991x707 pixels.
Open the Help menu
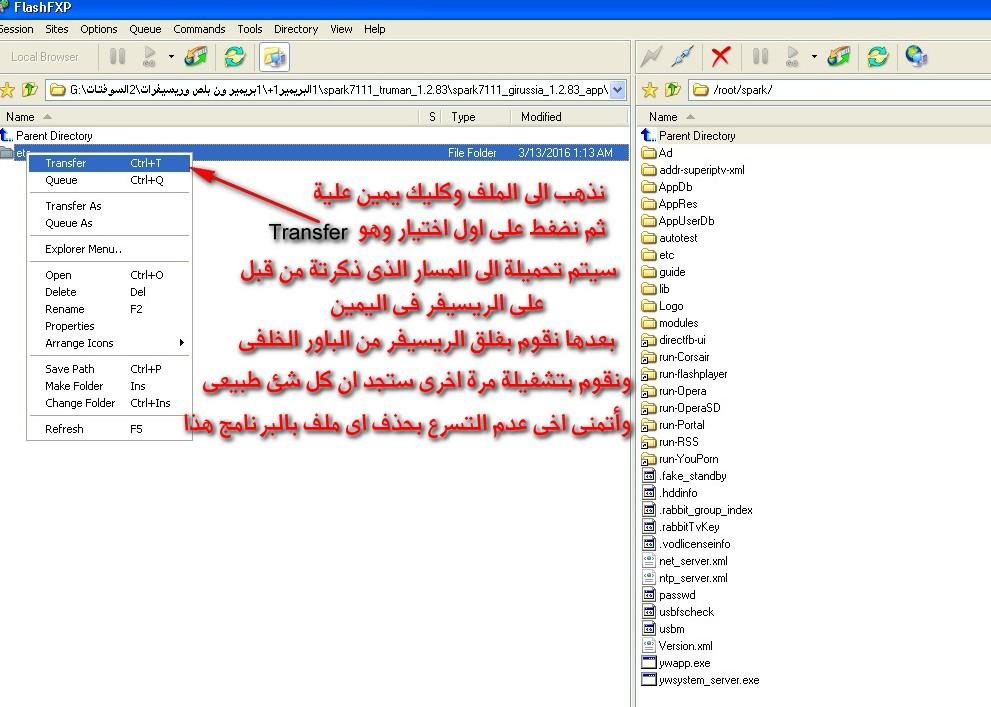point(374,29)
